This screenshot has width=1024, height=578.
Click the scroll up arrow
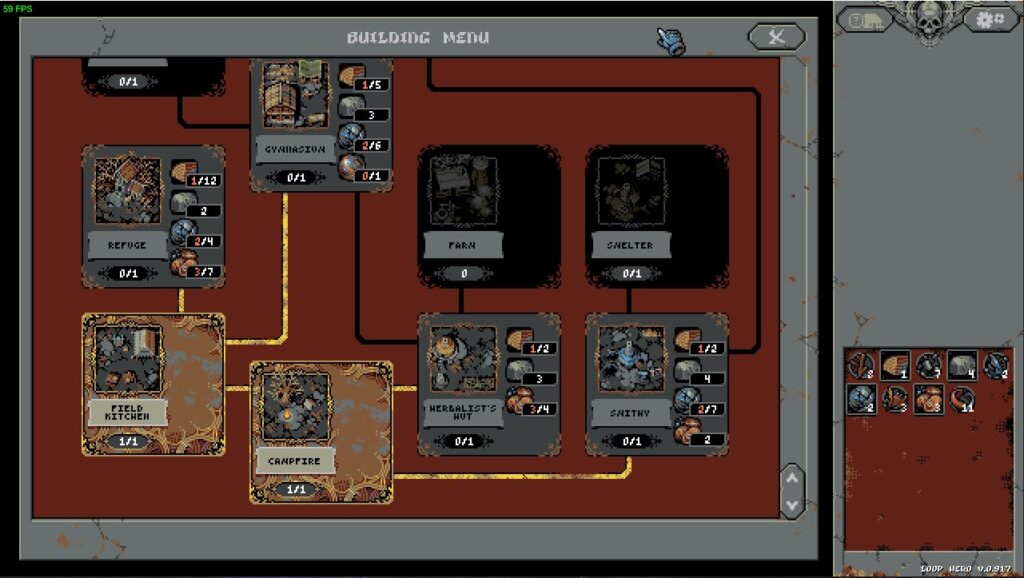792,478
